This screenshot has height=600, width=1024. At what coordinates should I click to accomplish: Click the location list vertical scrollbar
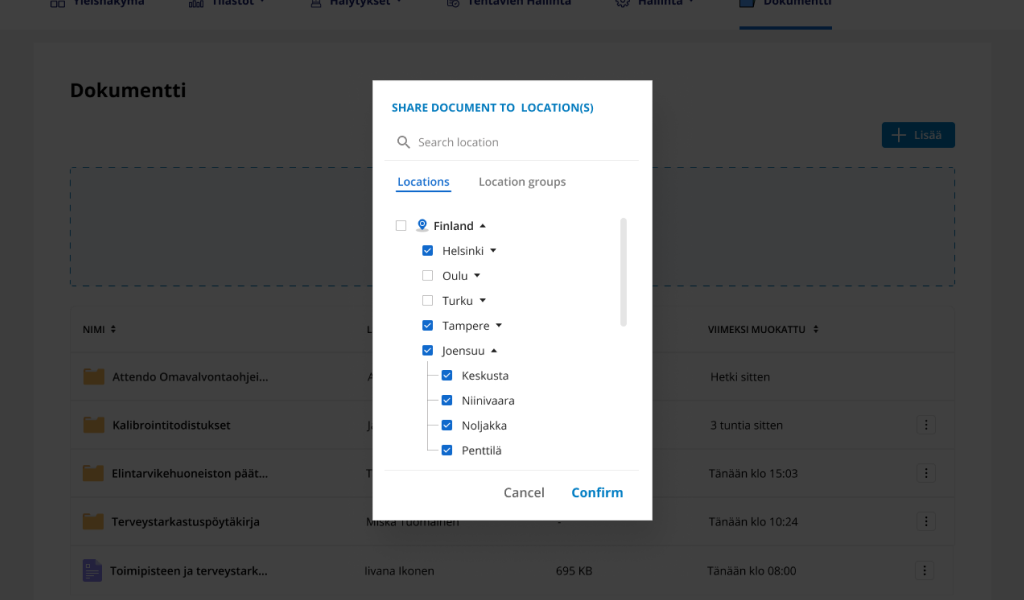(x=623, y=272)
